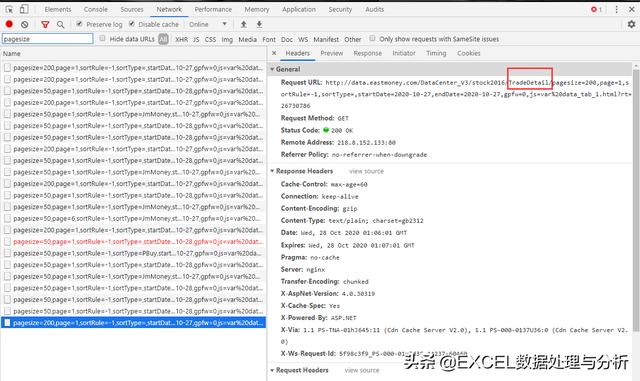Open the Online throttling dropdown
This screenshot has height=381, width=640.
(207, 25)
